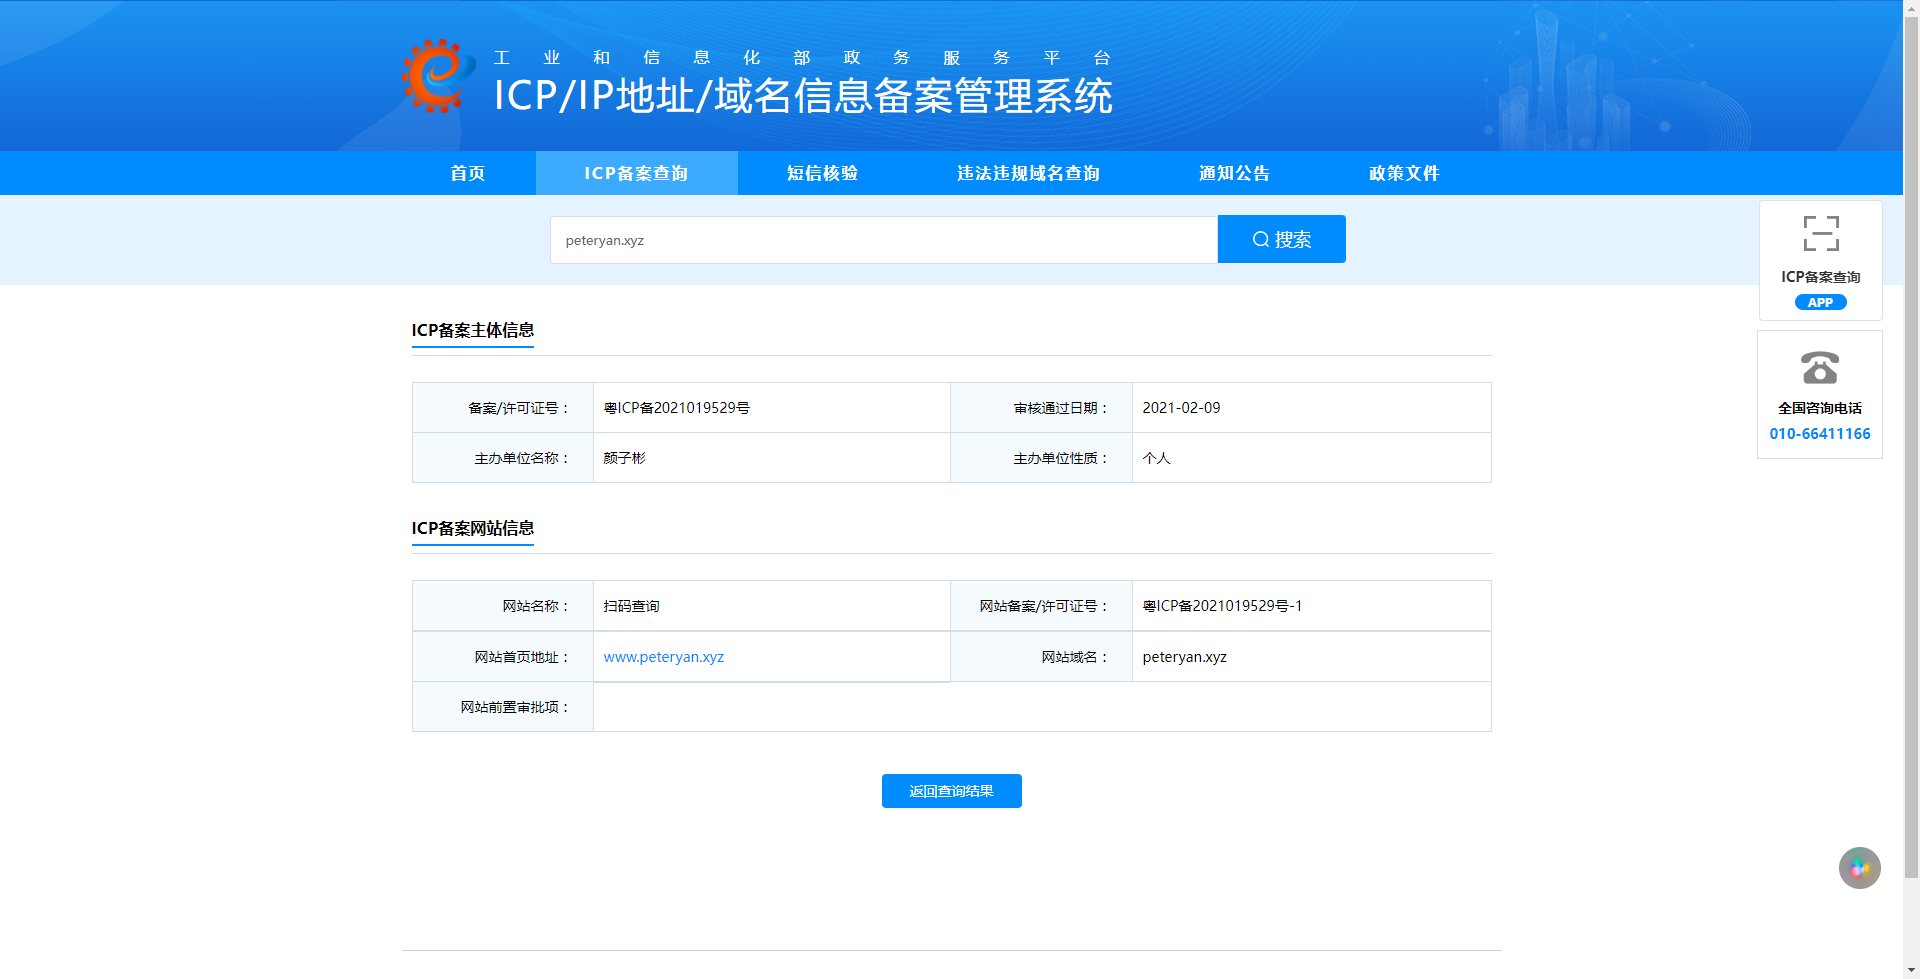Select the ICP备案查询 tab

(637, 173)
